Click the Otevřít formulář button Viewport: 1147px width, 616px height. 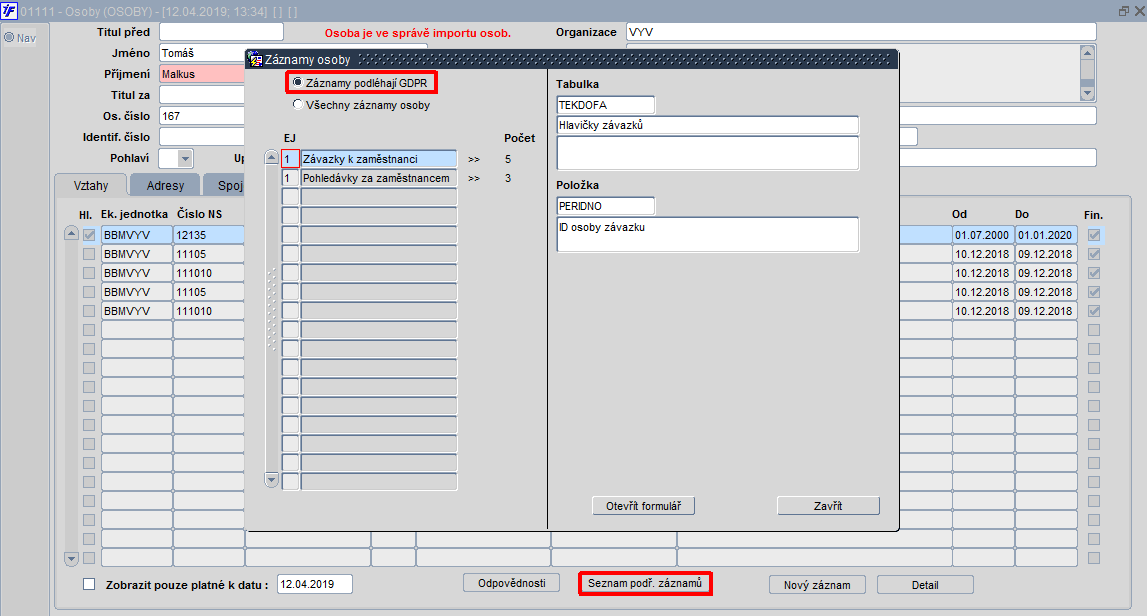[x=643, y=506]
